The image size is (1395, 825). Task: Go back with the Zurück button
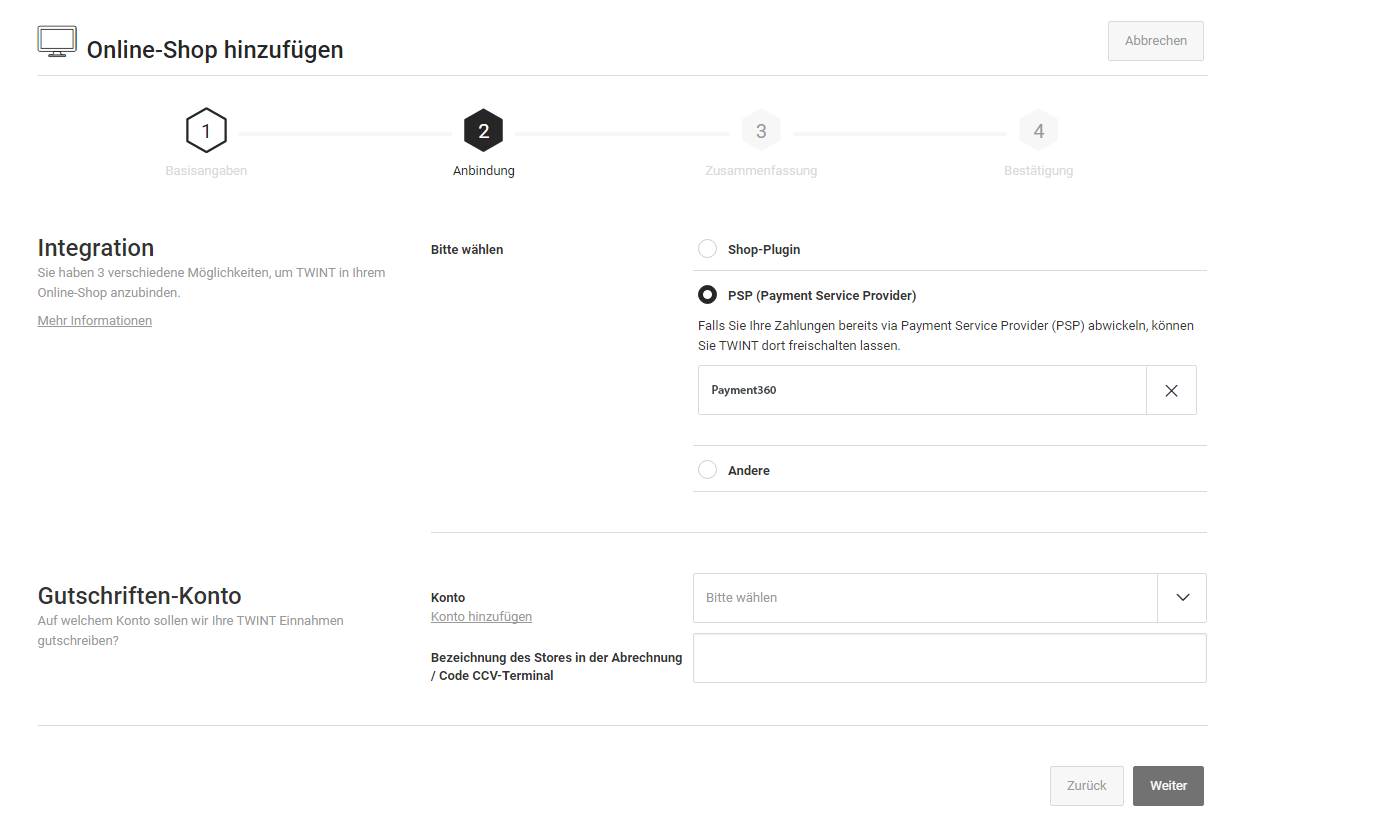(x=1086, y=786)
